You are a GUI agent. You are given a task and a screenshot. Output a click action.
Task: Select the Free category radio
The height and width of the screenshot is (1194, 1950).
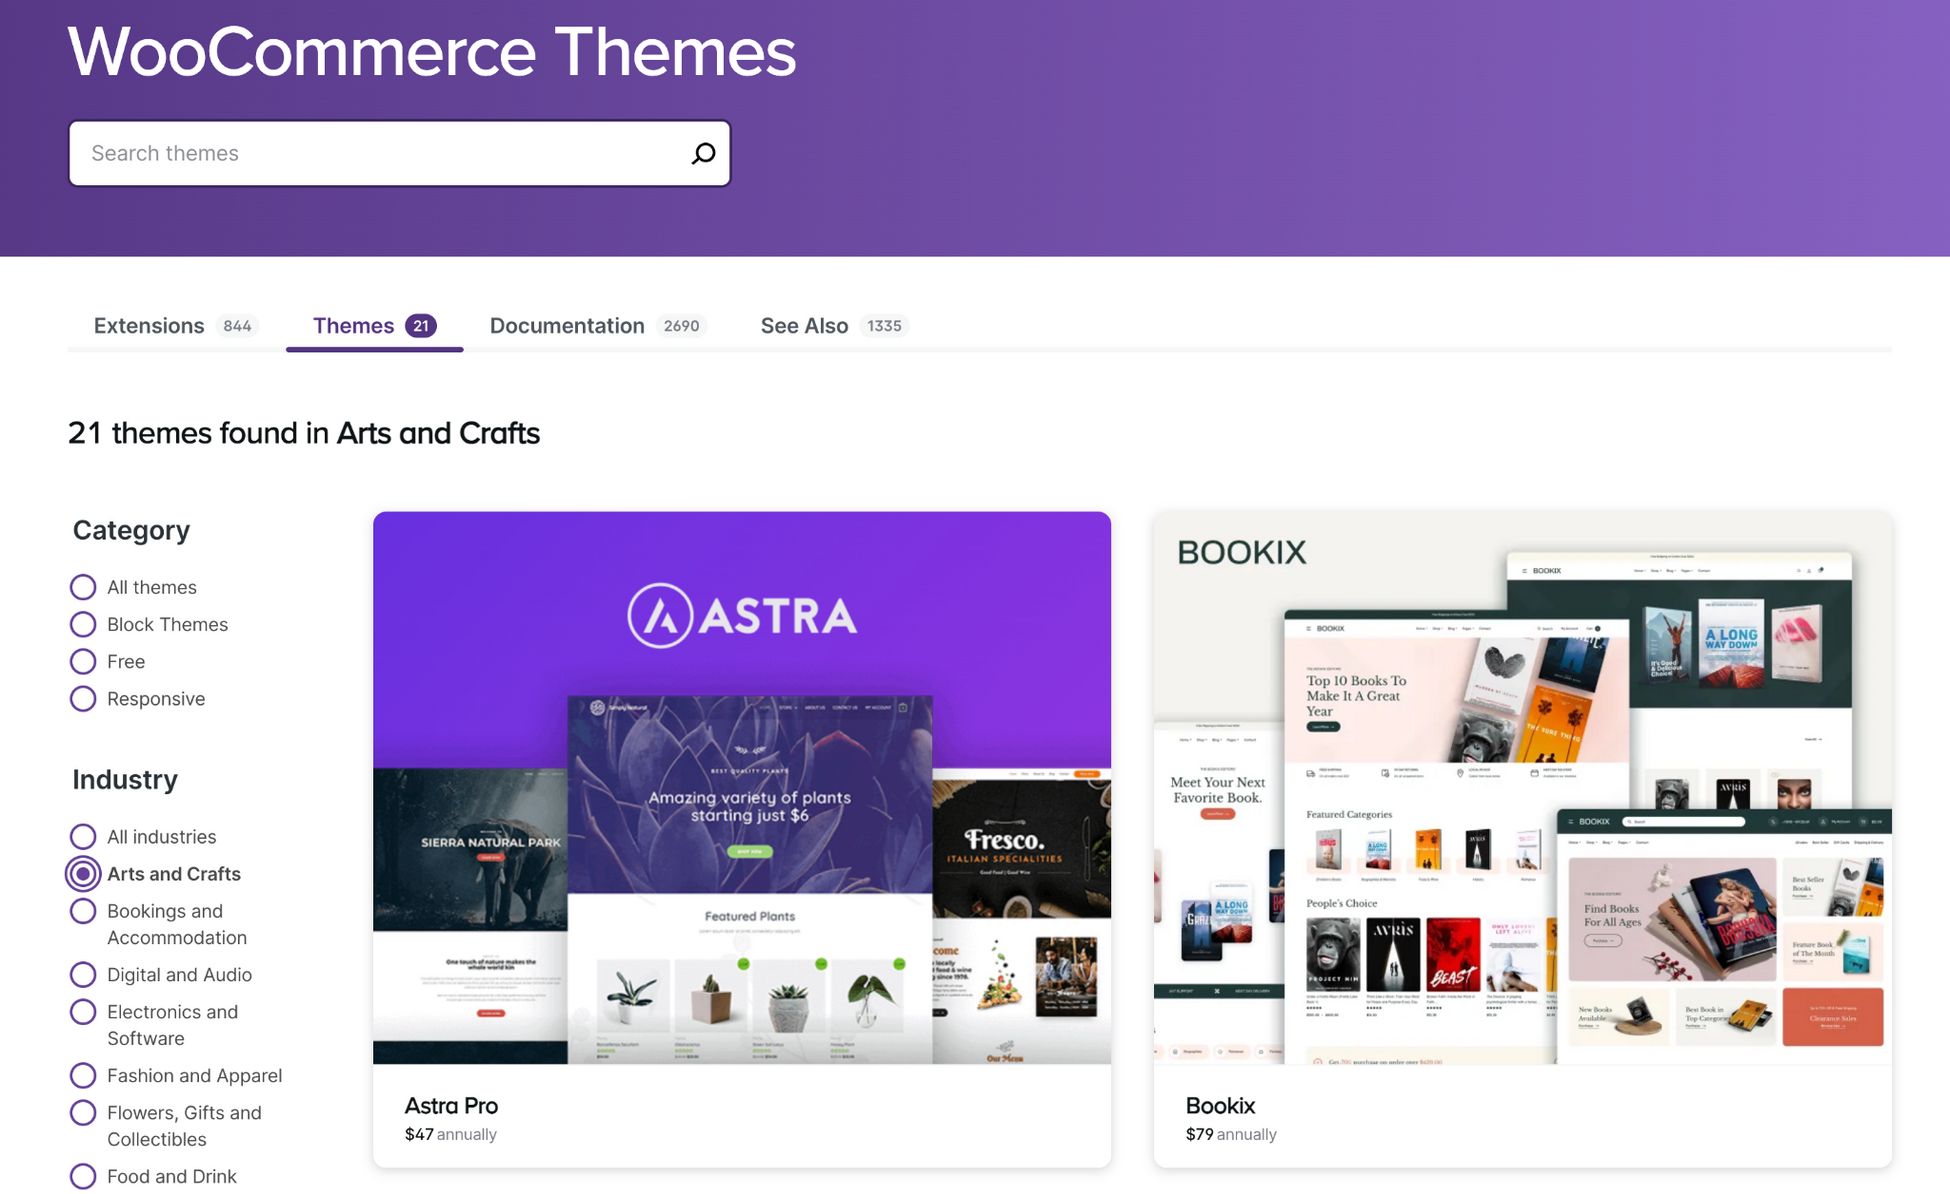coord(83,661)
